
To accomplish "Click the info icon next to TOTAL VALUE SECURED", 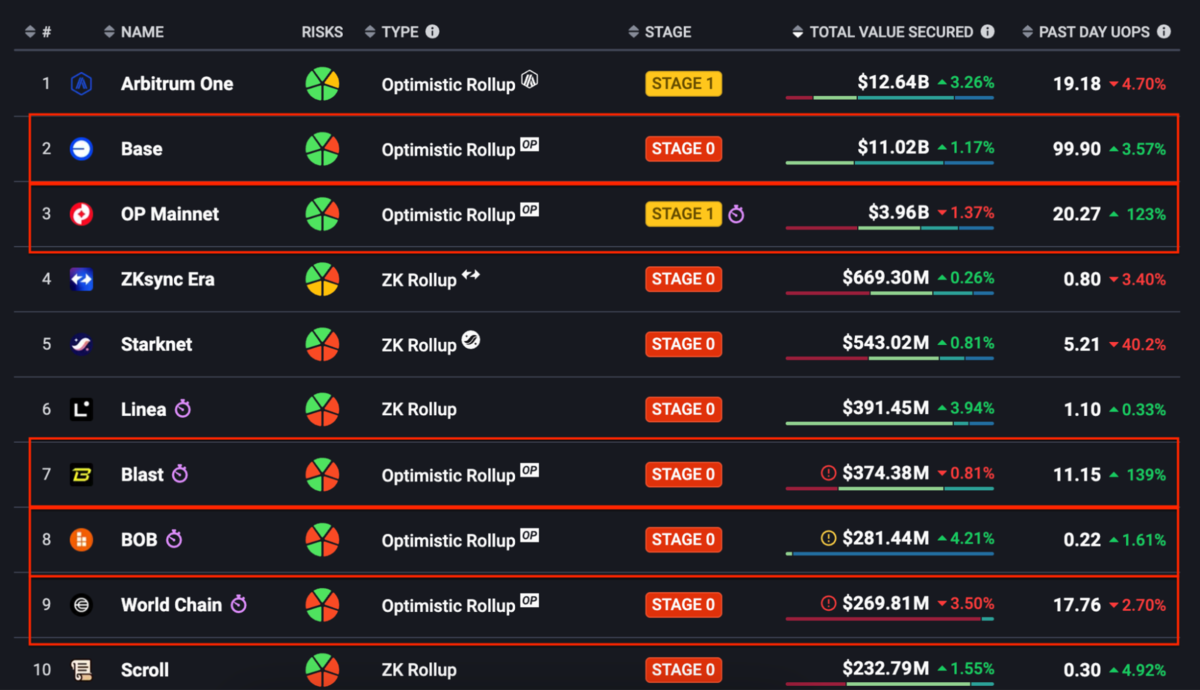I will tap(987, 32).
